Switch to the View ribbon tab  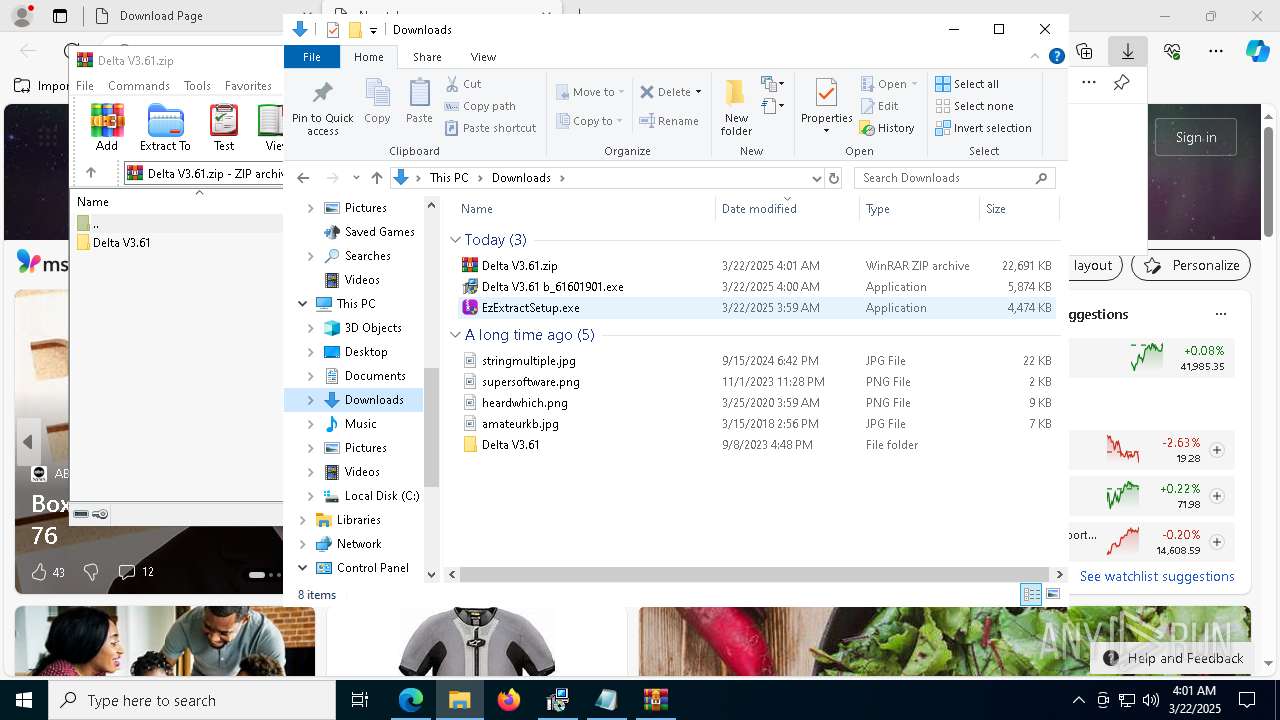click(483, 57)
